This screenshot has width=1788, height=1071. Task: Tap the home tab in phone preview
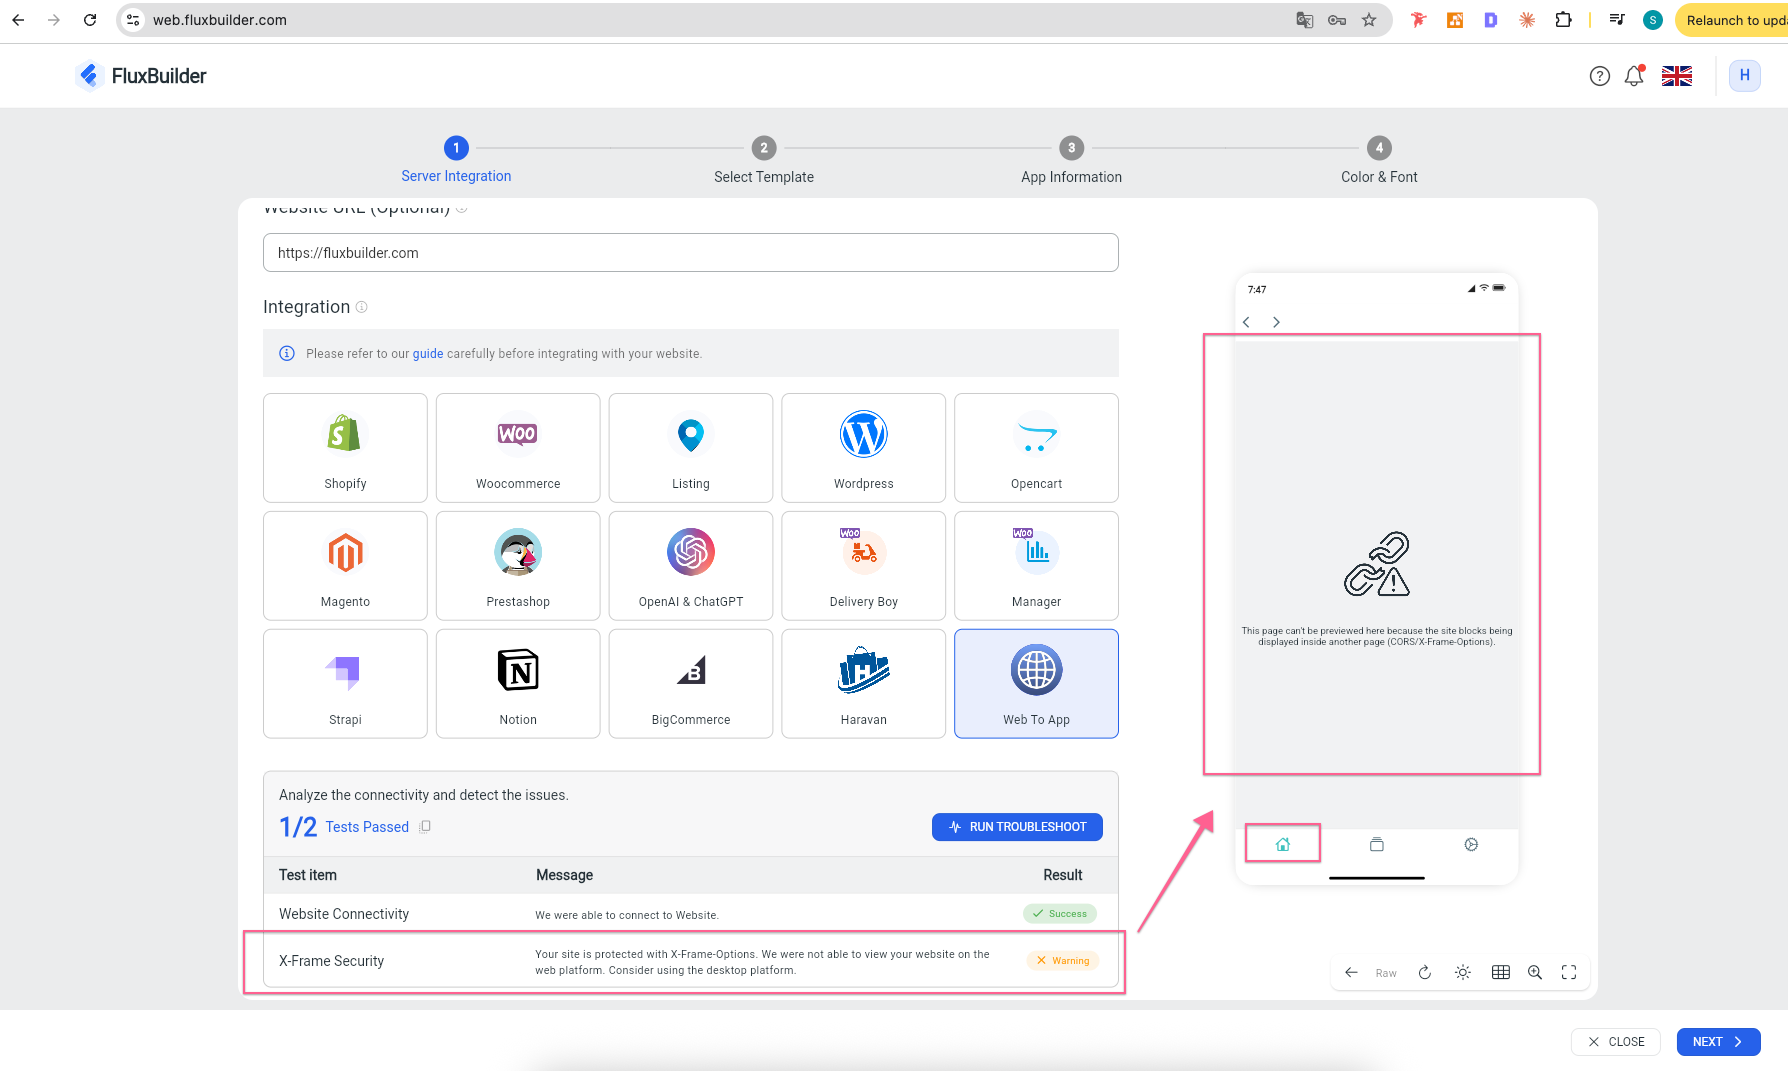(1283, 845)
